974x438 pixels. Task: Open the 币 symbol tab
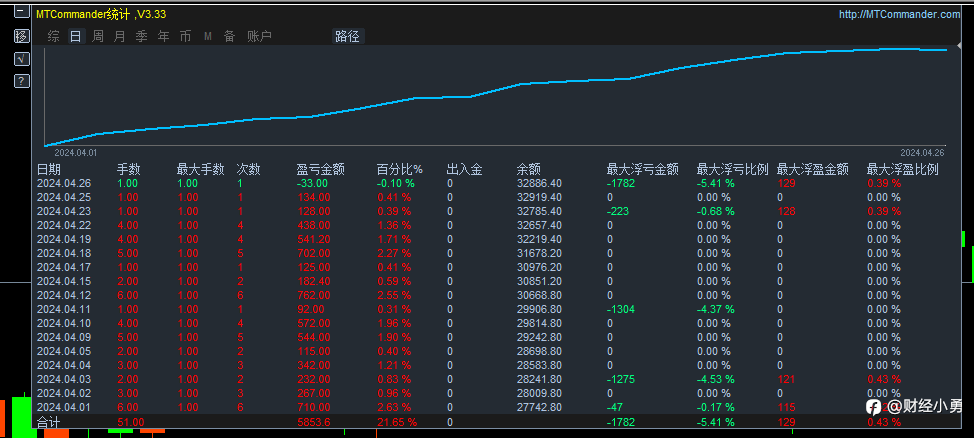click(x=185, y=37)
